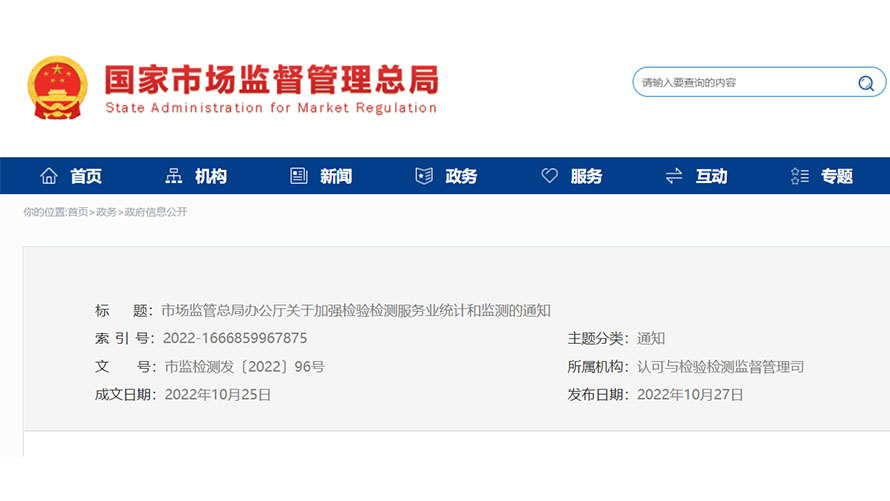Click the newspaper icon beside 新闻

[299, 176]
